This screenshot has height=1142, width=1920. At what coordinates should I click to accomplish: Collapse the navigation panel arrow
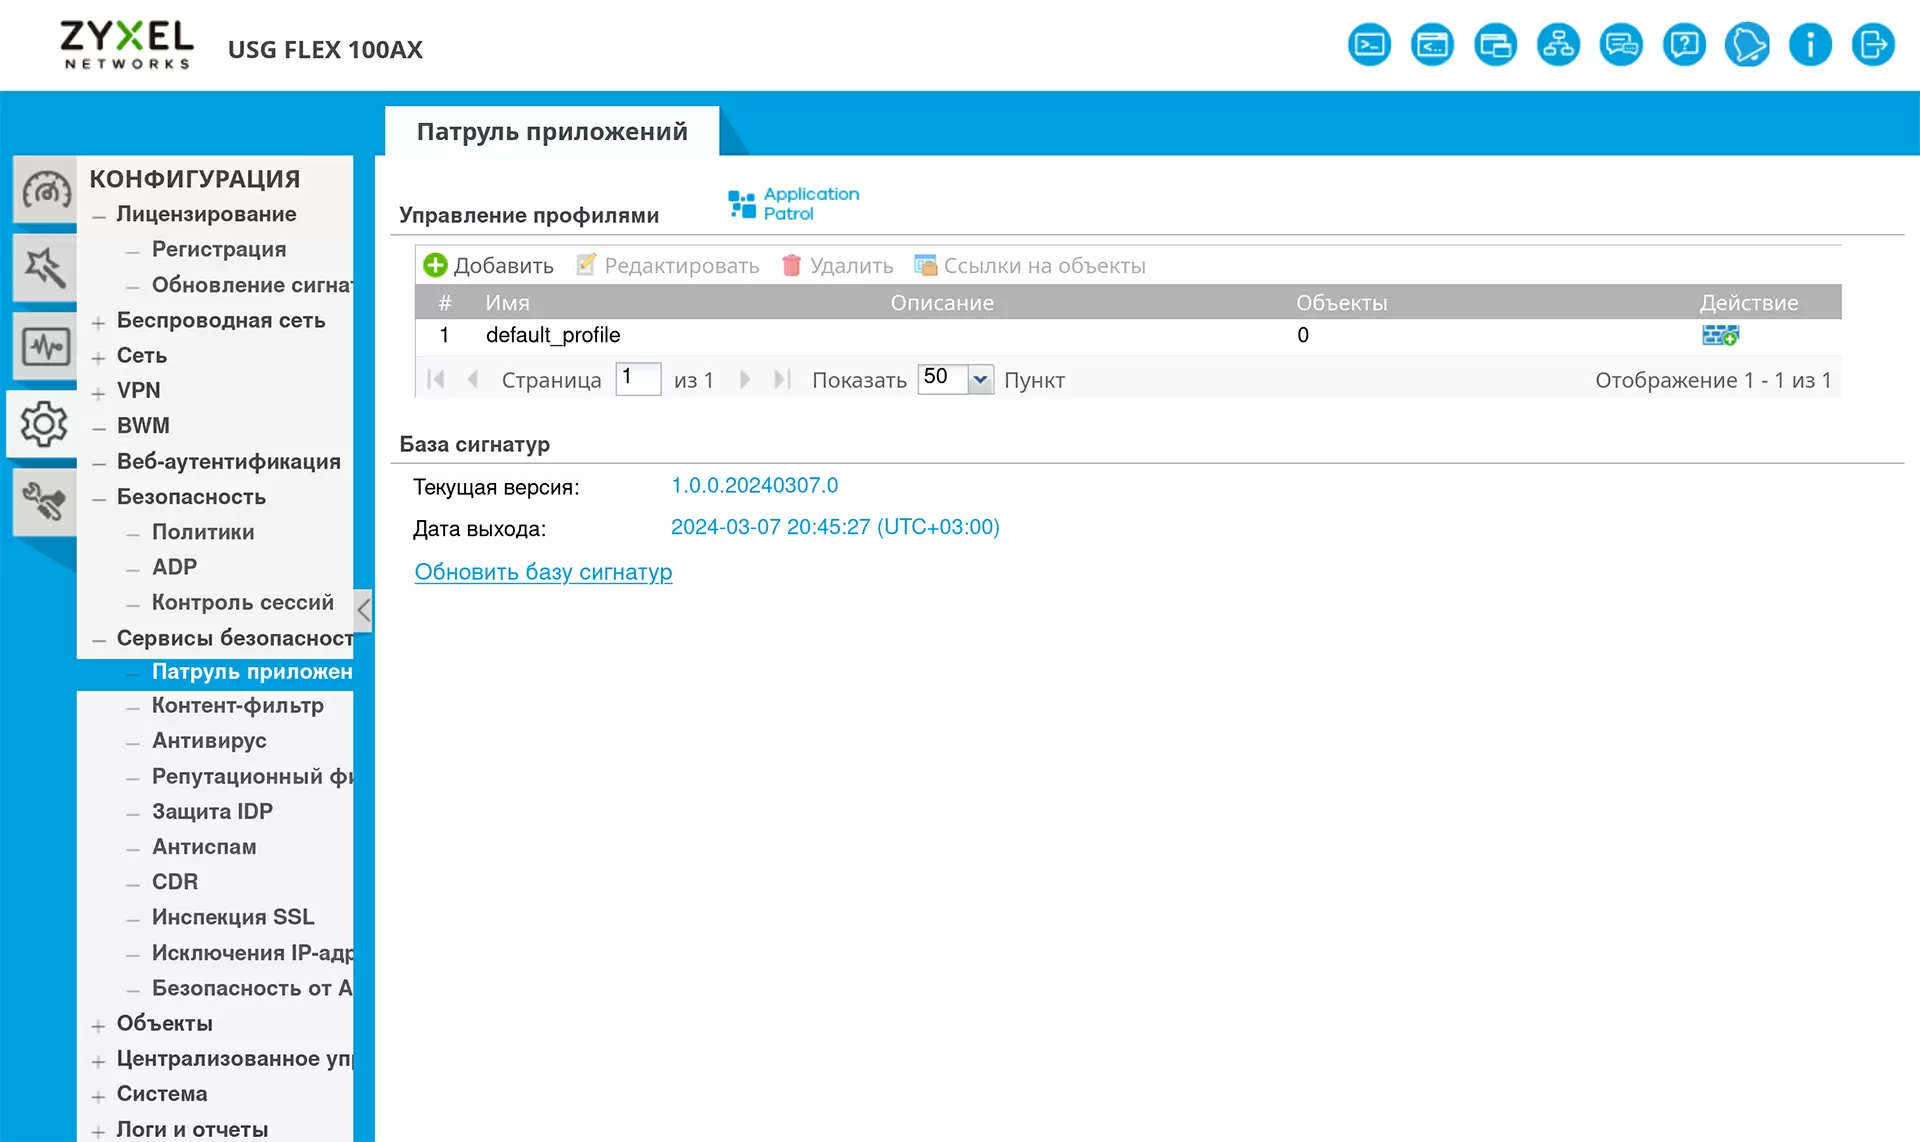[x=364, y=610]
